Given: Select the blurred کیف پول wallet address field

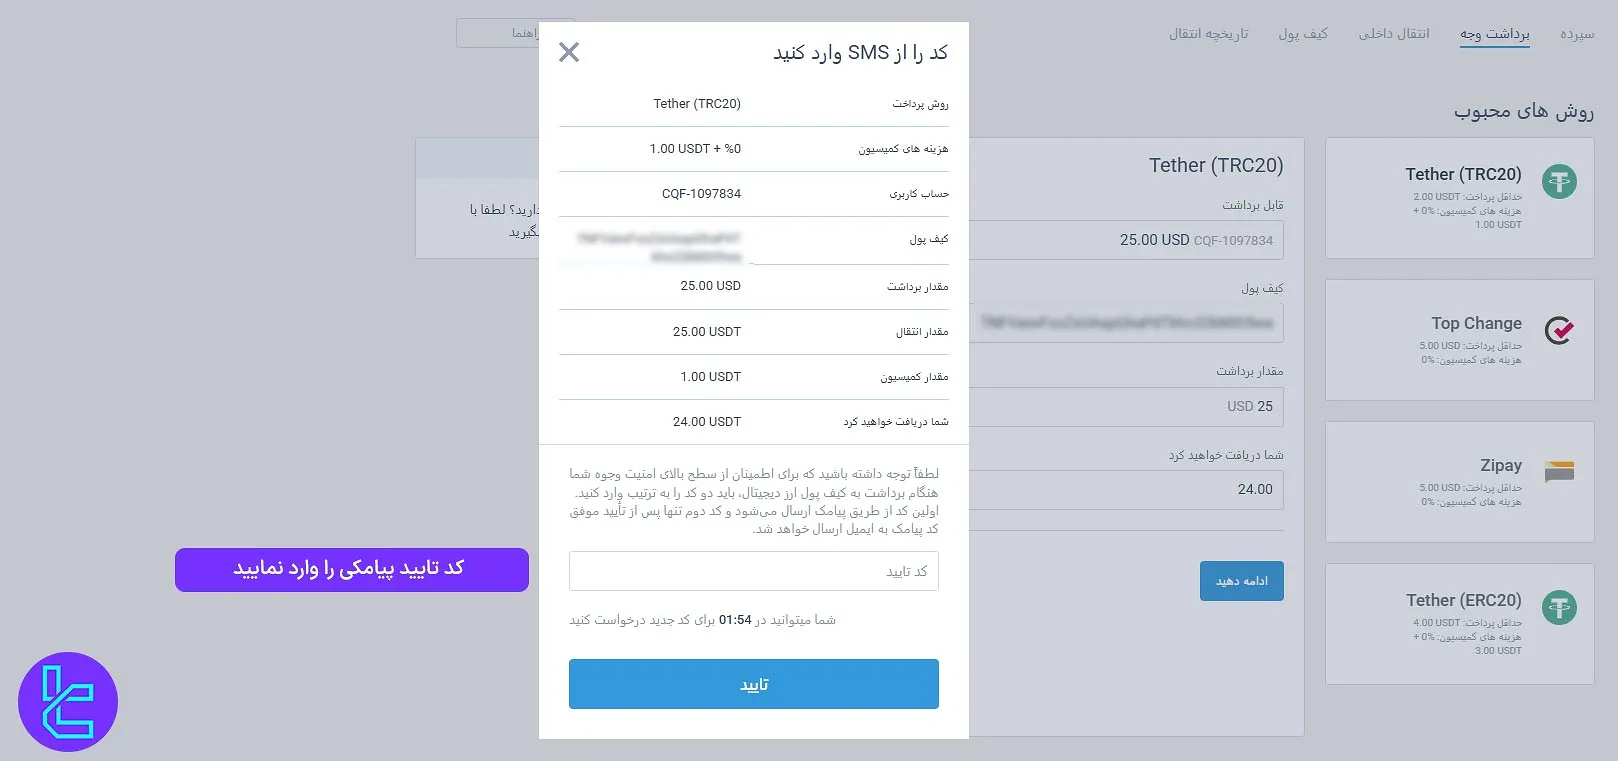Looking at the screenshot, I should tap(1125, 322).
